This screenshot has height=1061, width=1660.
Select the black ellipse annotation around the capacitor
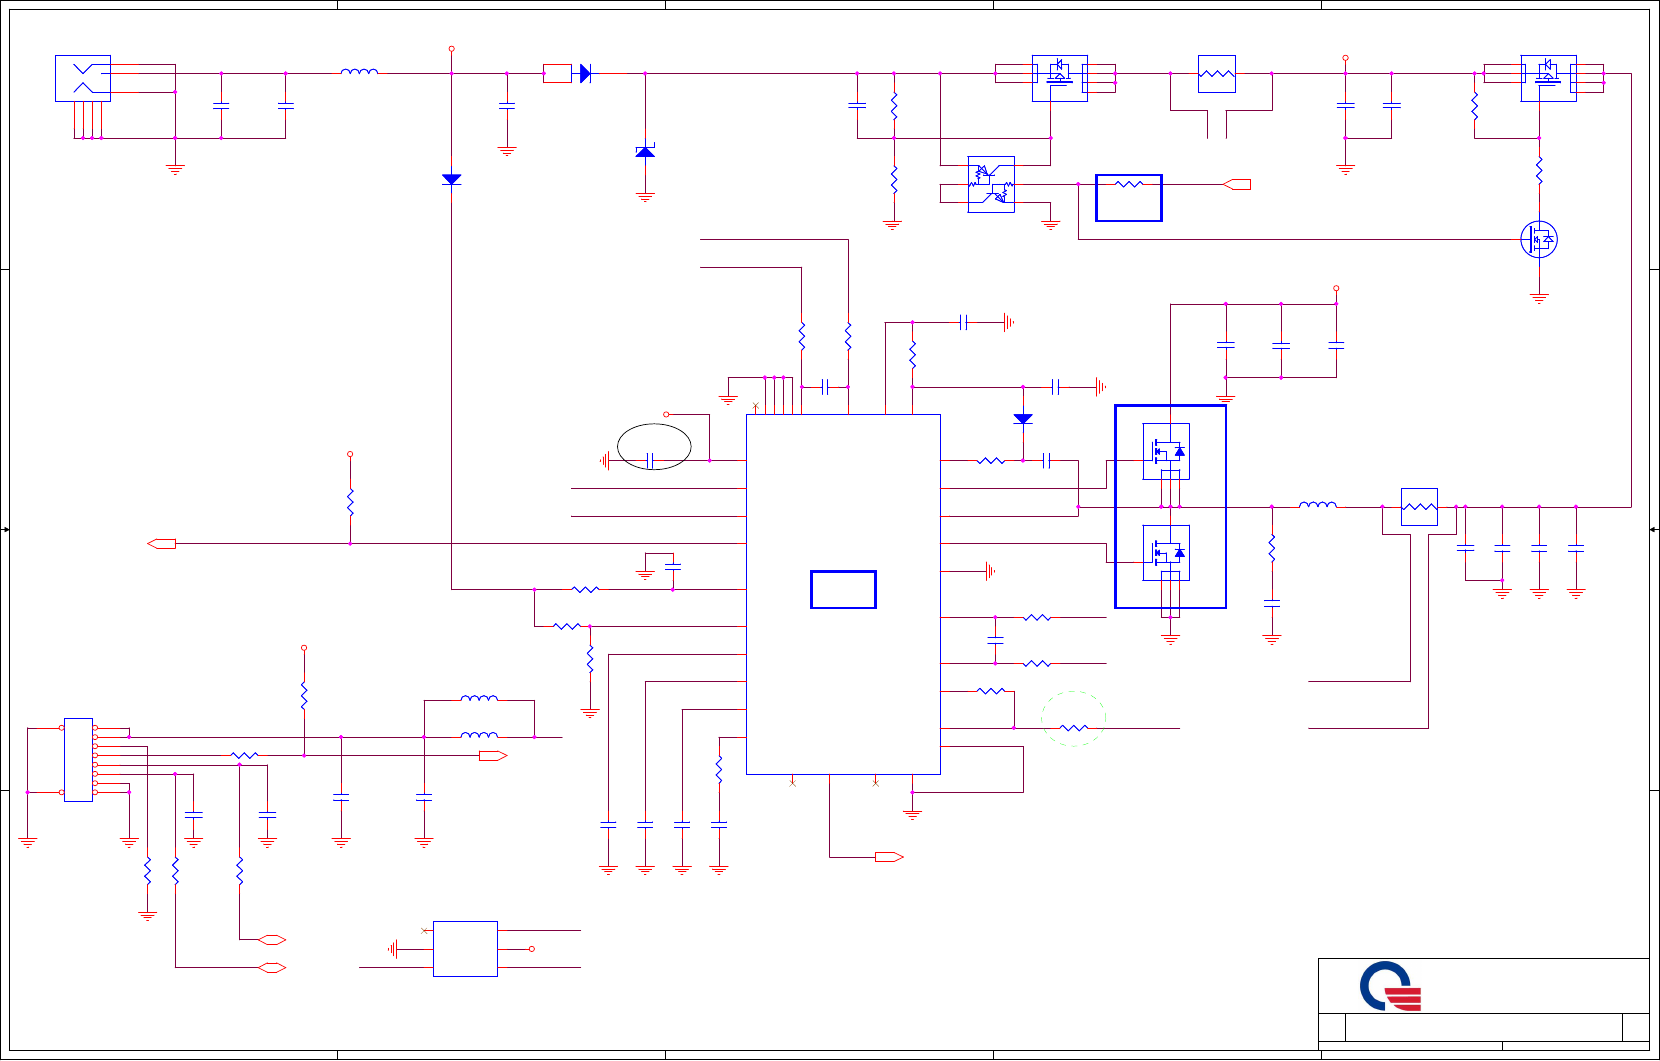coord(654,447)
